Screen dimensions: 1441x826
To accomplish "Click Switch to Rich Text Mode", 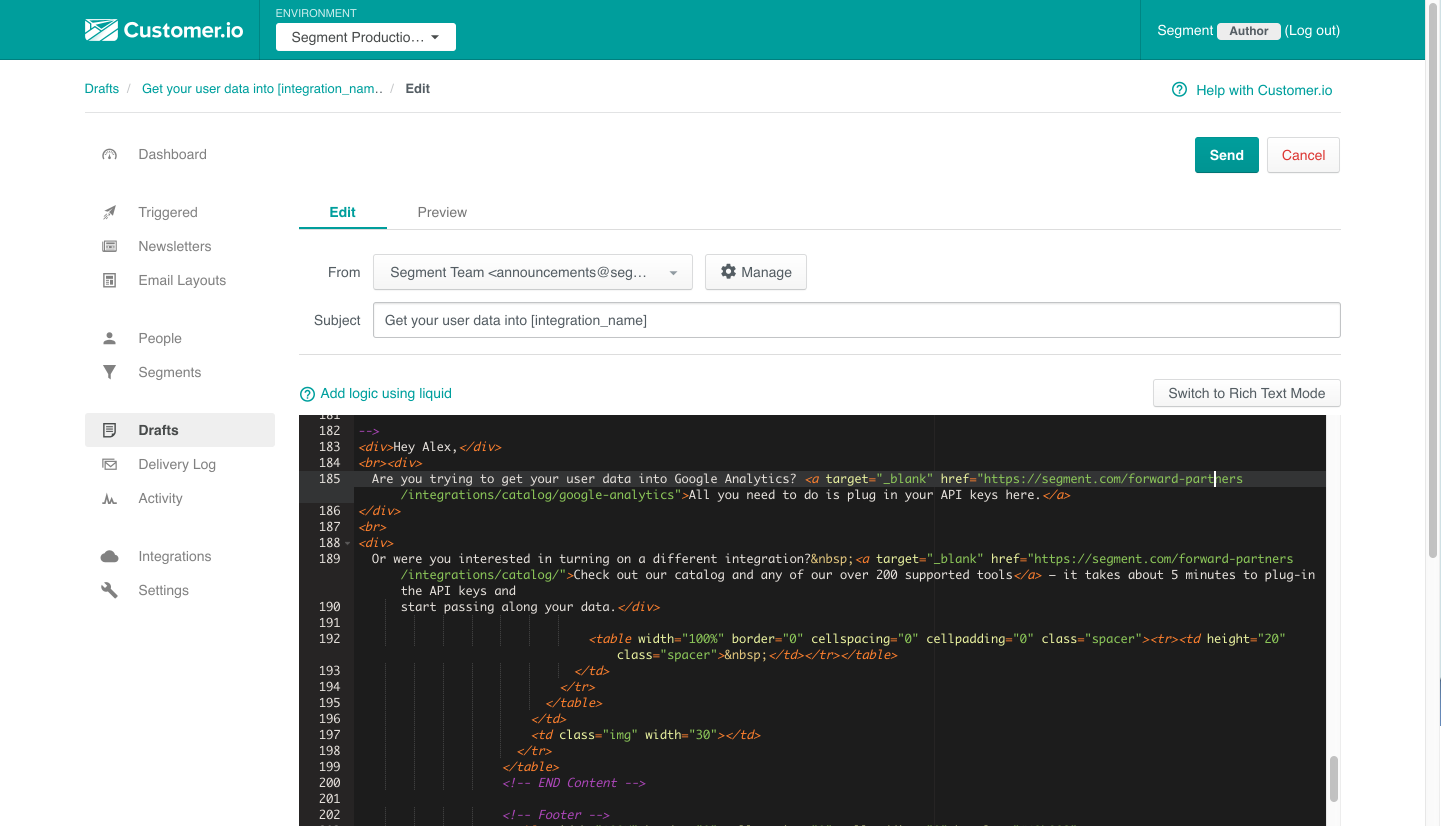I will point(1246,394).
